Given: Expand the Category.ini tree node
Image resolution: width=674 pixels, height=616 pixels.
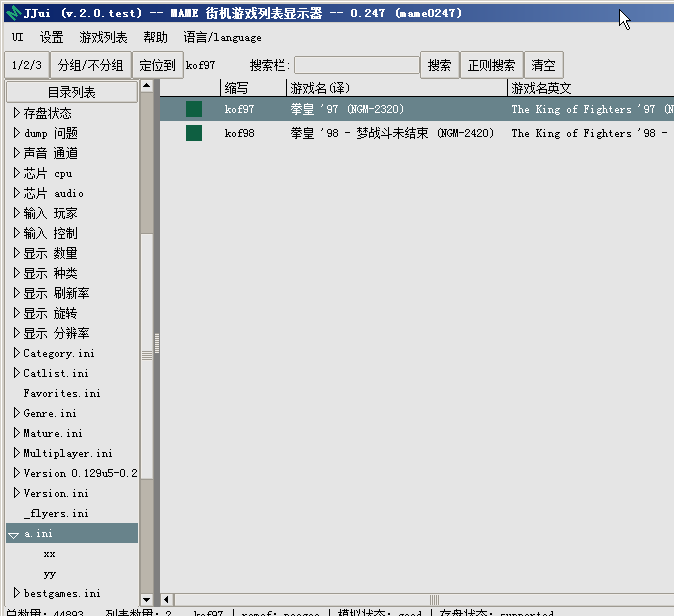Looking at the screenshot, I should click(x=17, y=353).
